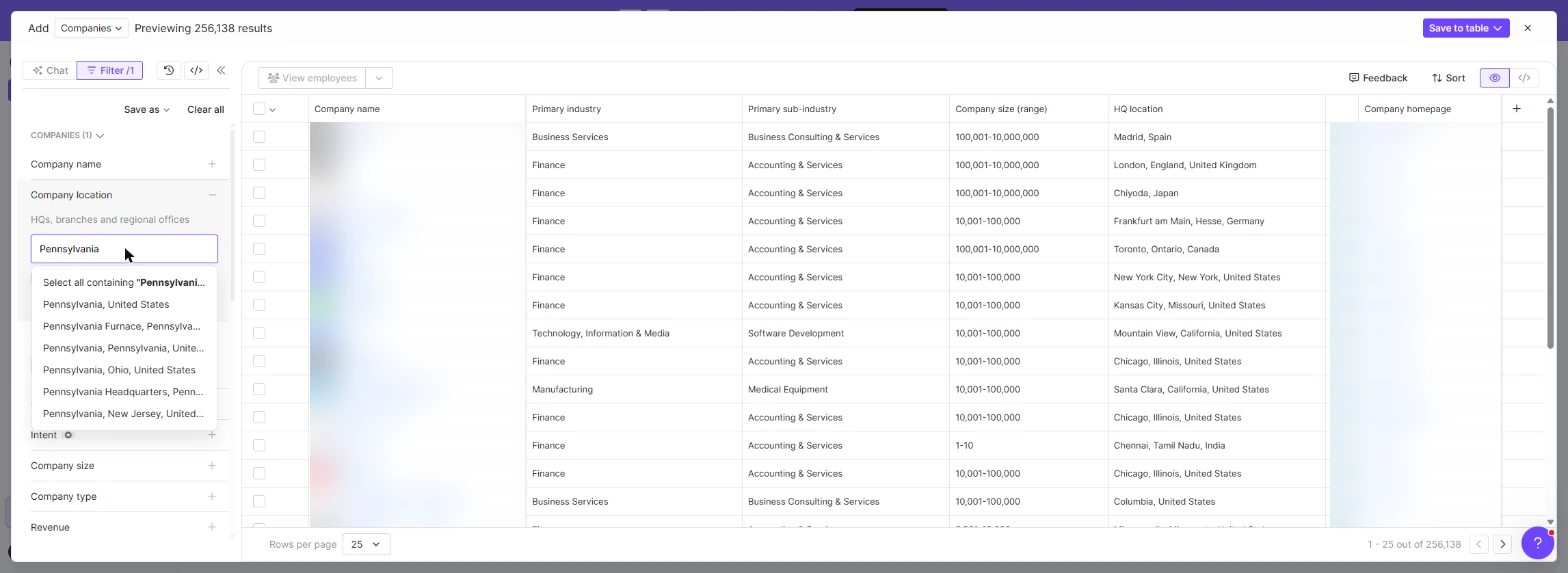Image resolution: width=1568 pixels, height=573 pixels.
Task: Check the London, England row checkbox
Action: (x=260, y=165)
